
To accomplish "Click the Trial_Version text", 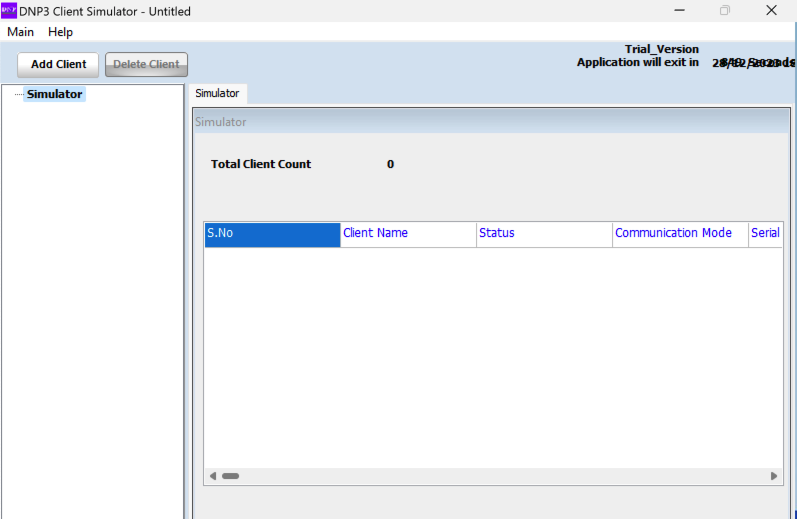I will 662,49.
